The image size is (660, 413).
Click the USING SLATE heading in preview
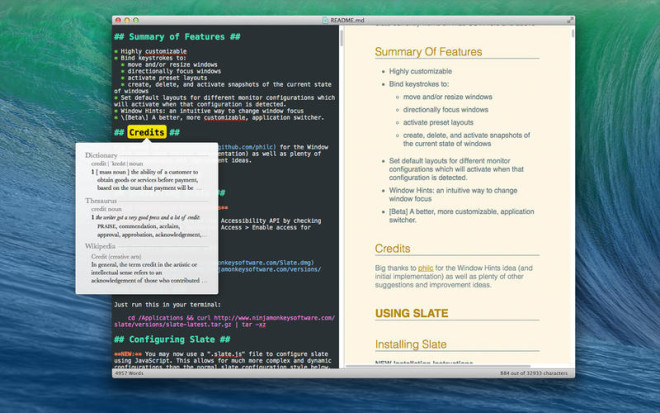[x=413, y=314]
